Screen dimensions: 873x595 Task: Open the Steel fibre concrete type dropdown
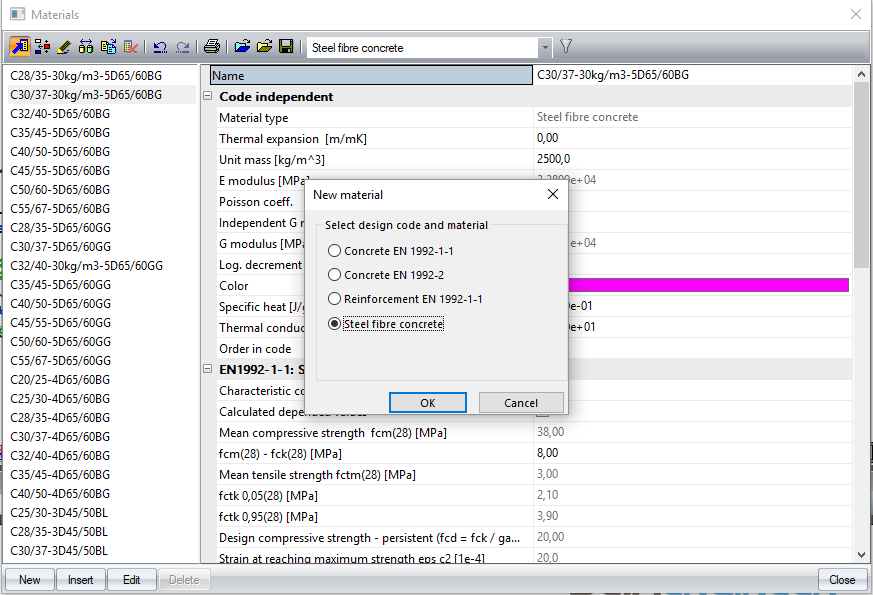(x=545, y=47)
